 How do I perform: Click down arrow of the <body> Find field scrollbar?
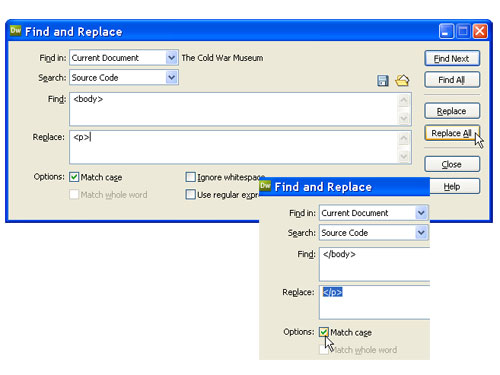[404, 118]
